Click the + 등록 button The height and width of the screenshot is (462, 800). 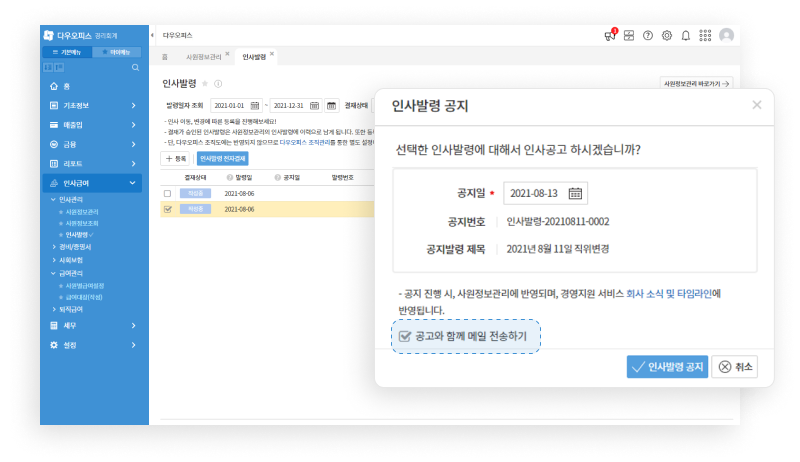[x=175, y=159]
